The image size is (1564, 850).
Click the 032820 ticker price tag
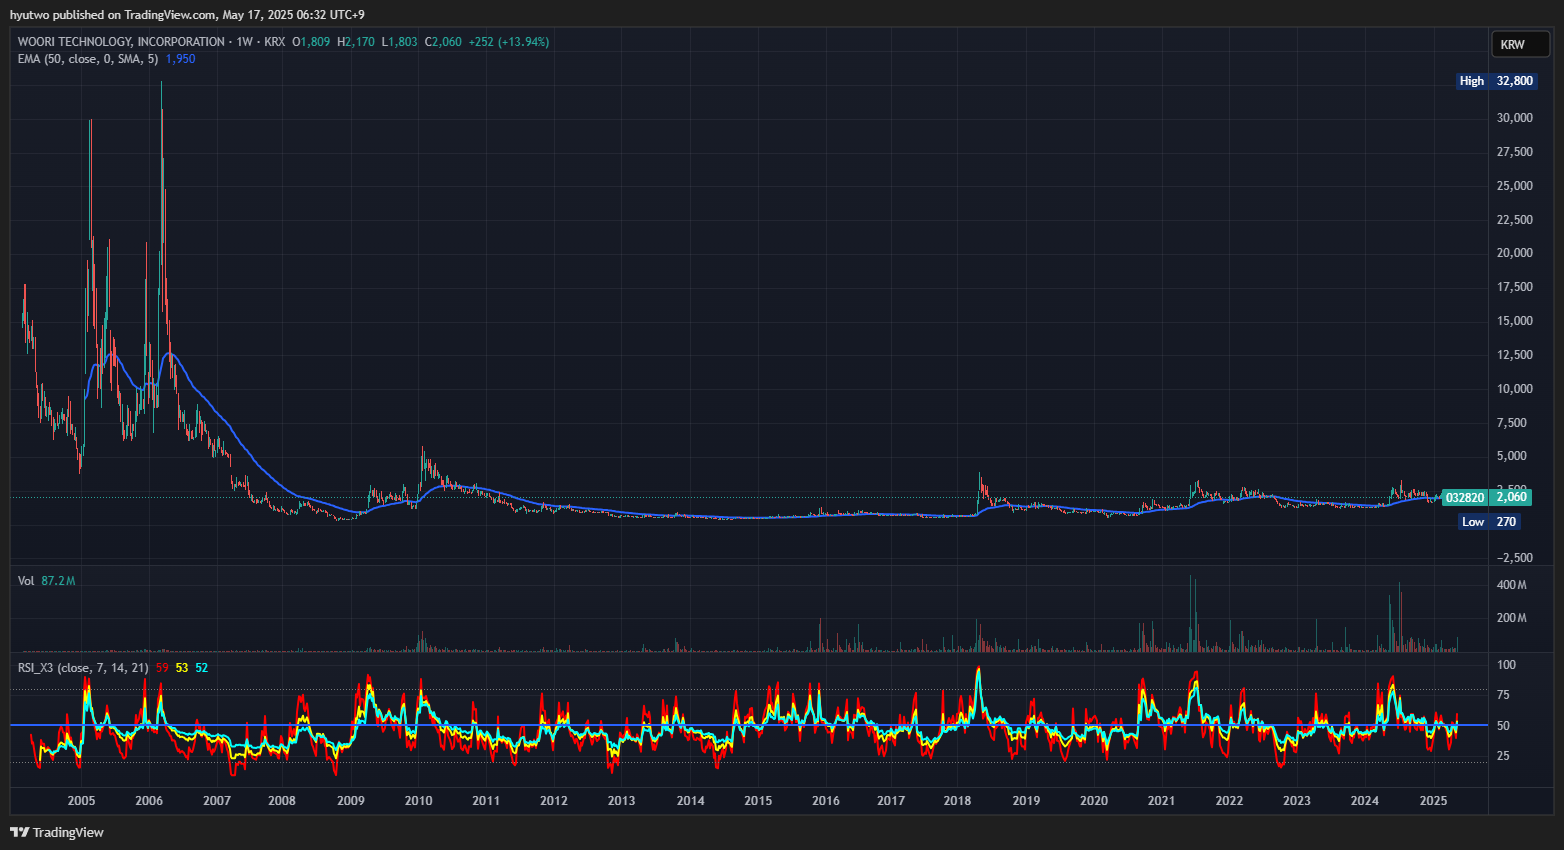pyautogui.click(x=1465, y=497)
